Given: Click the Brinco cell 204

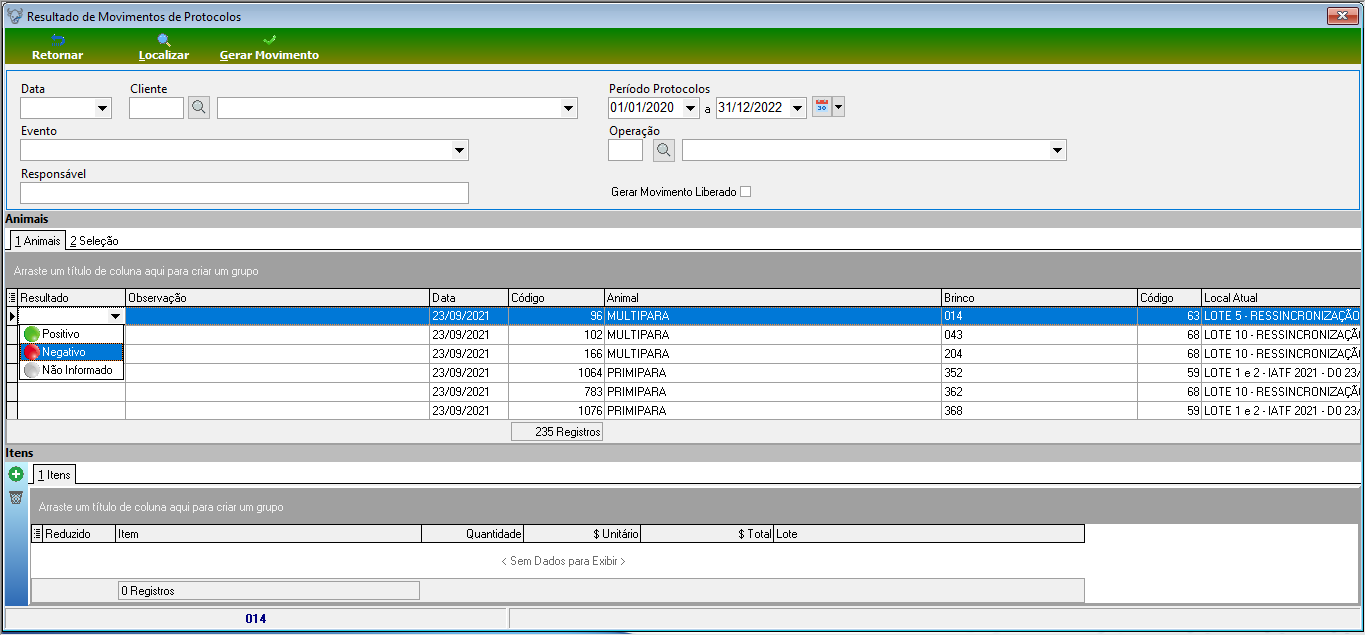Looking at the screenshot, I should coord(1039,353).
